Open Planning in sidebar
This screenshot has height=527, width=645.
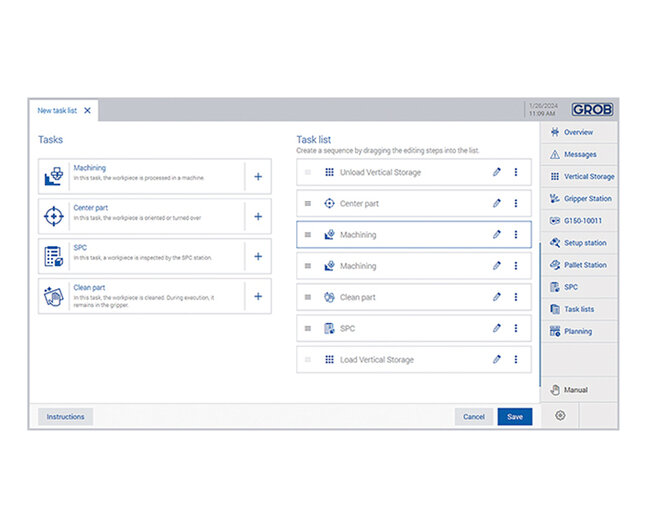click(579, 332)
